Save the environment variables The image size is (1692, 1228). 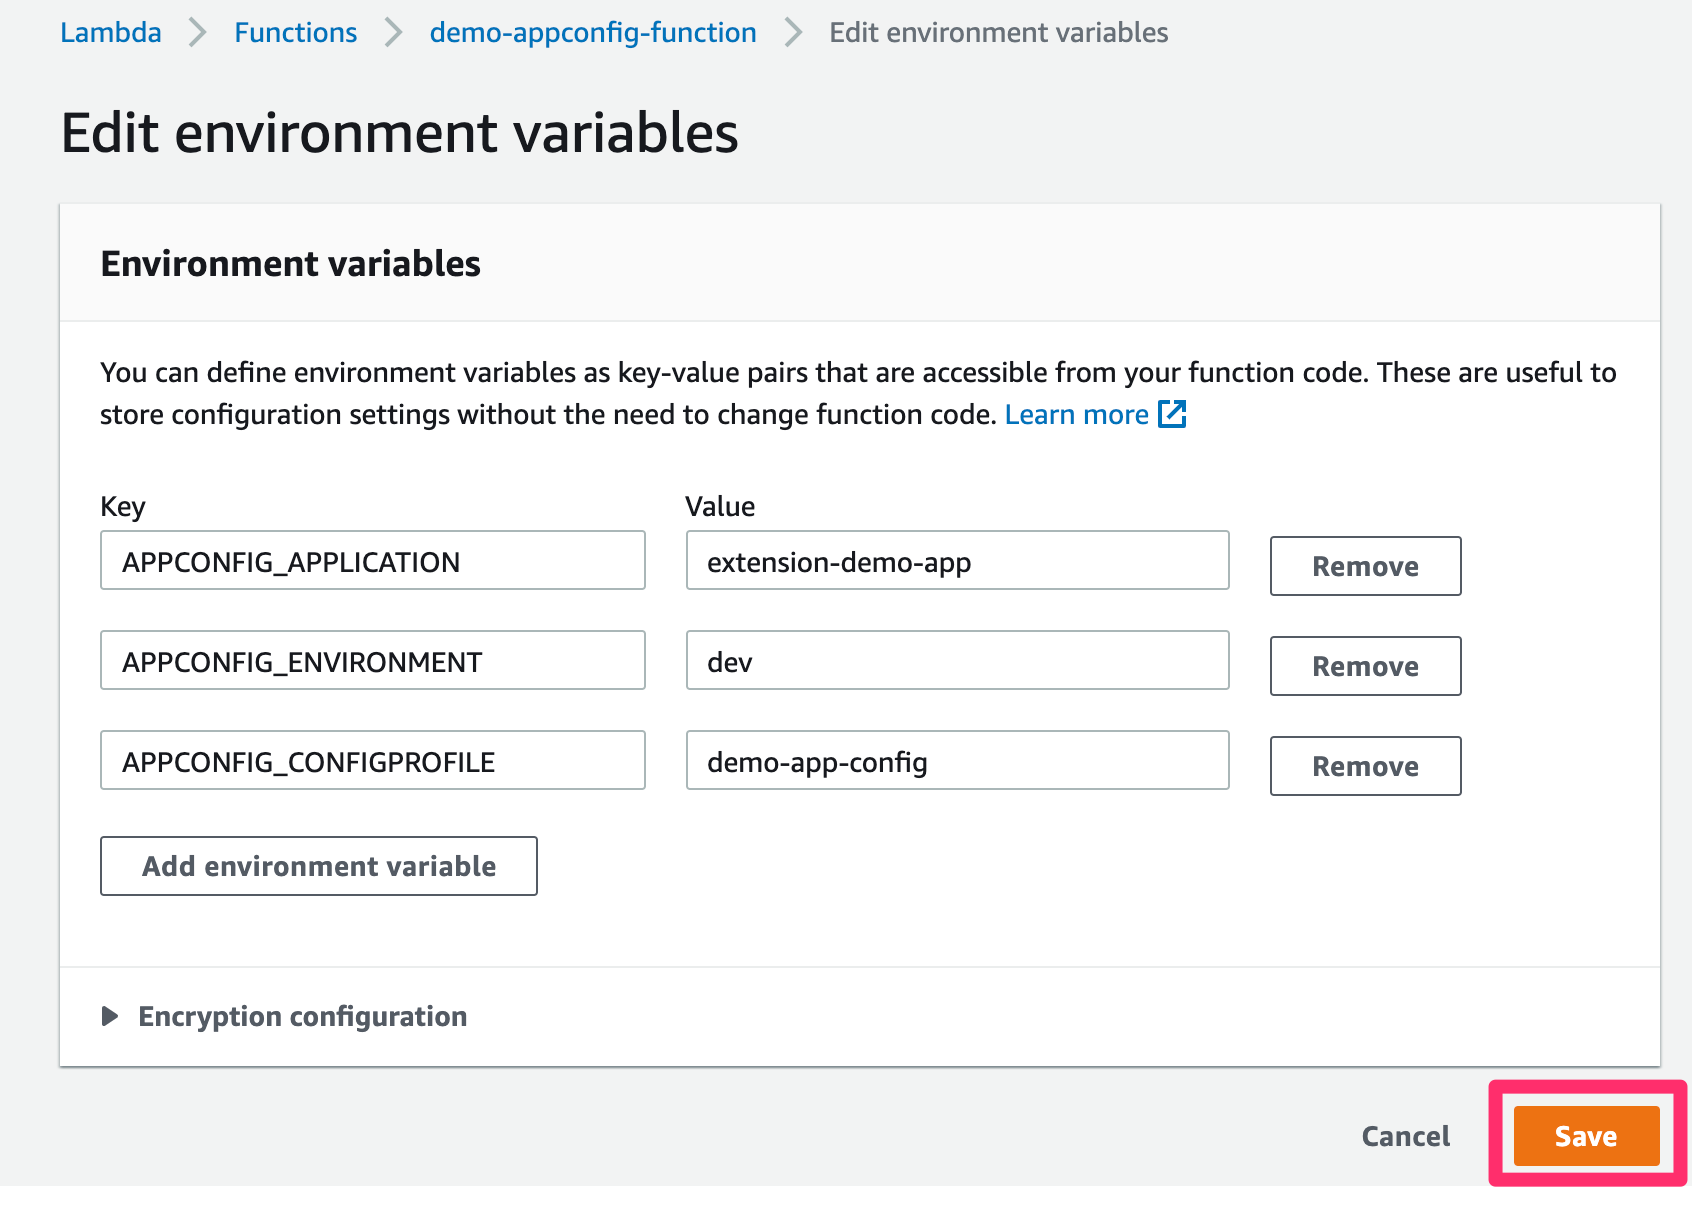coord(1585,1136)
